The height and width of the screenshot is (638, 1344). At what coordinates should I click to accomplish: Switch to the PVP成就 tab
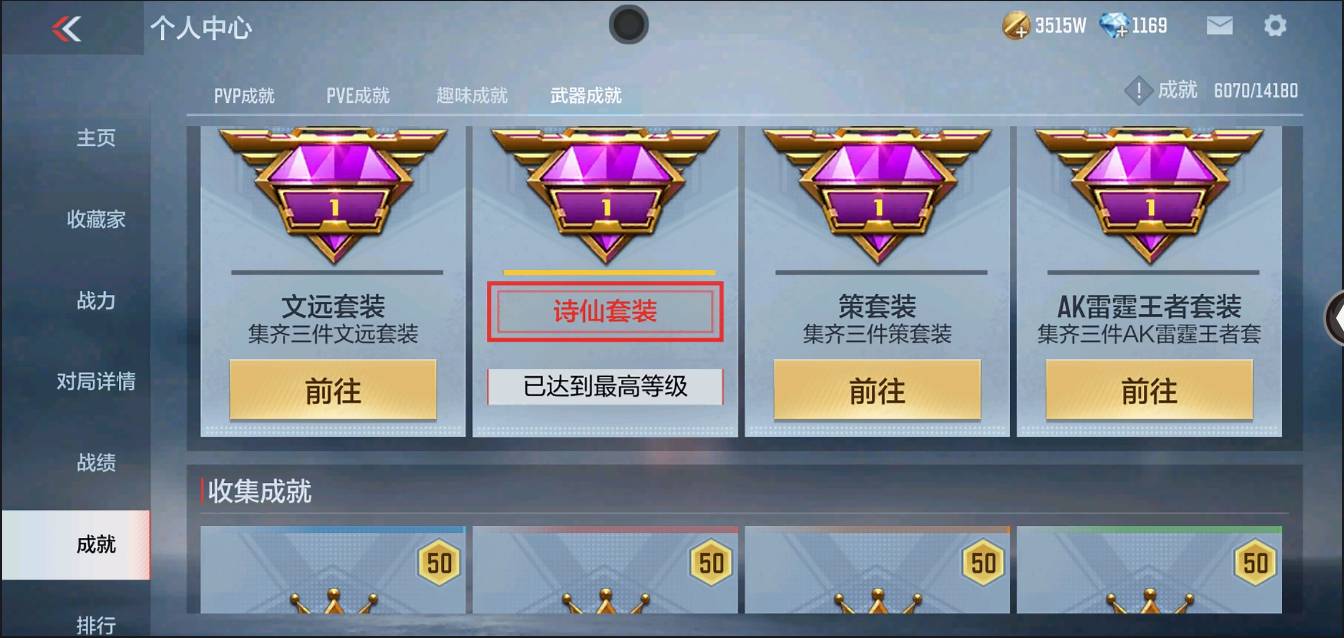244,96
